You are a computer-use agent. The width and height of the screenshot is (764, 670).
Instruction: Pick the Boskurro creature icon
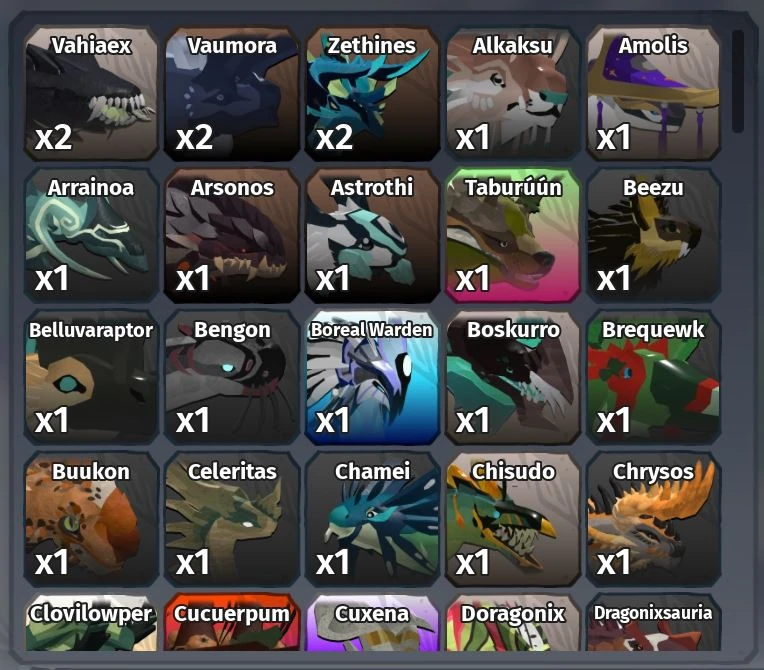coord(512,378)
